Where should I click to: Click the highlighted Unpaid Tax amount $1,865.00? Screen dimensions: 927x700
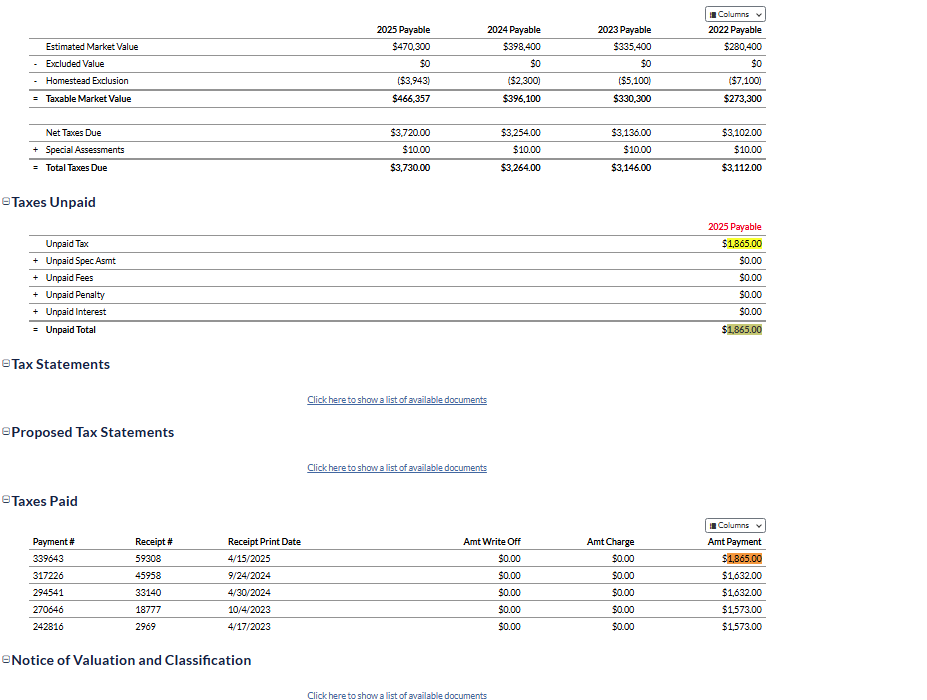[x=743, y=244]
